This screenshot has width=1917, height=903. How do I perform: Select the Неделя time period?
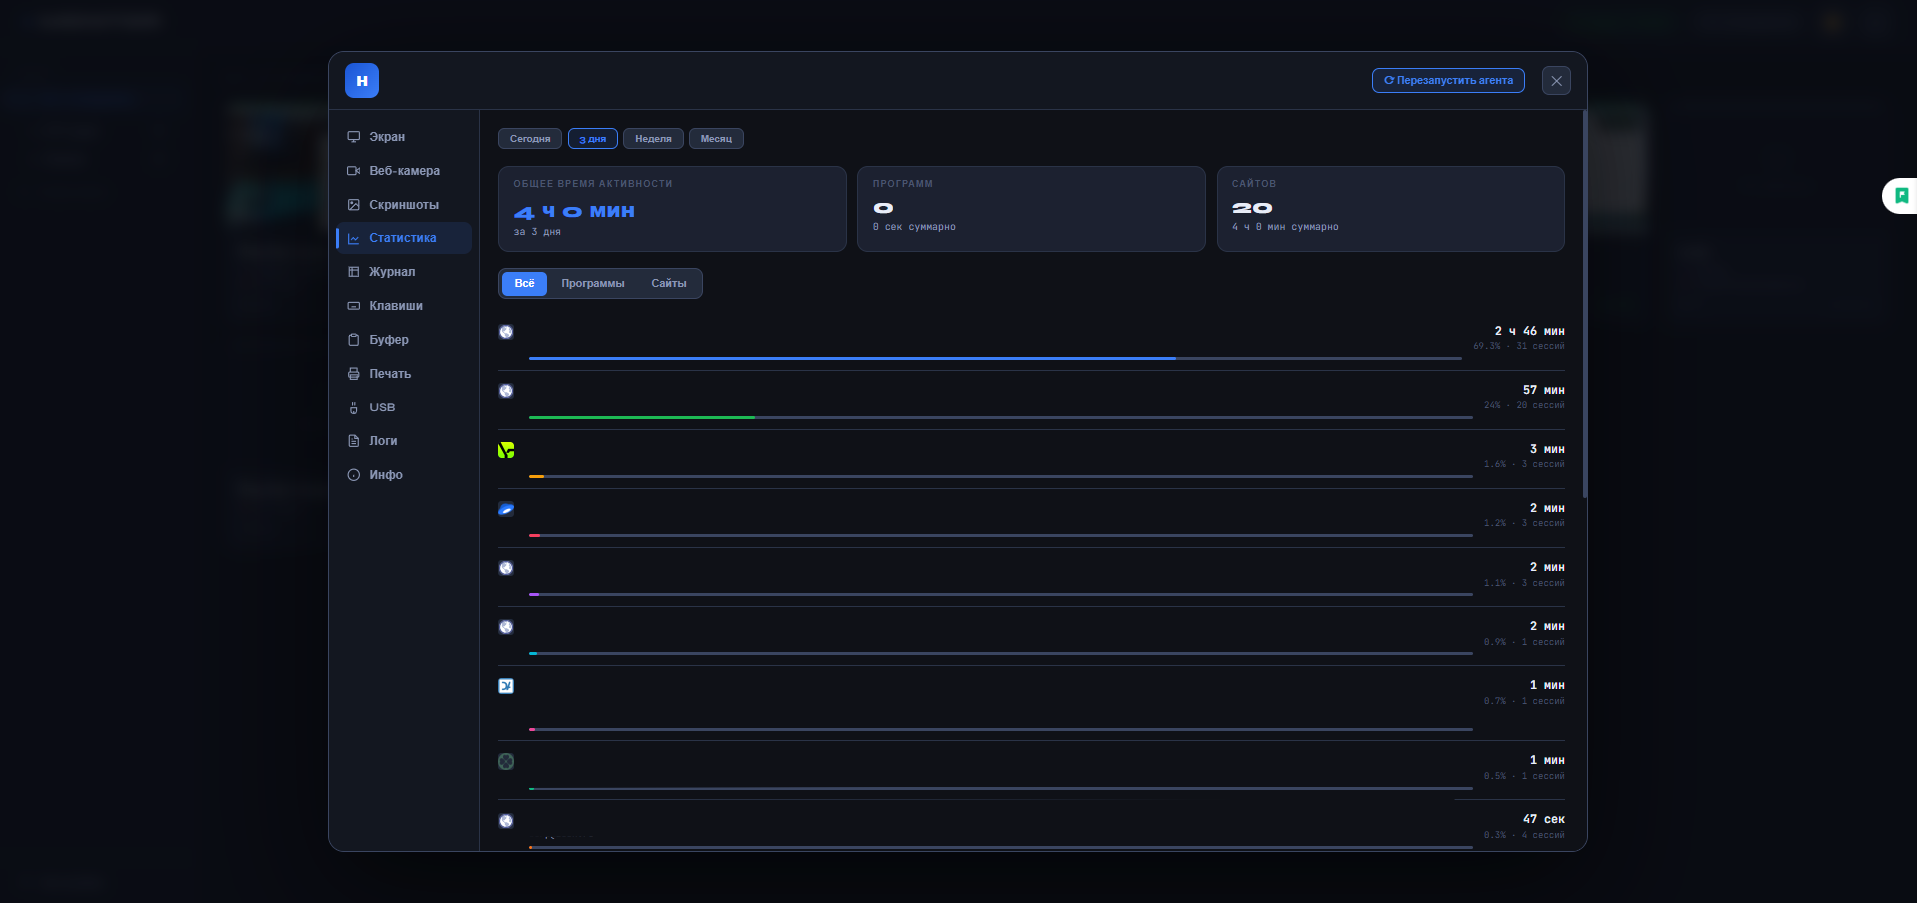click(x=653, y=139)
